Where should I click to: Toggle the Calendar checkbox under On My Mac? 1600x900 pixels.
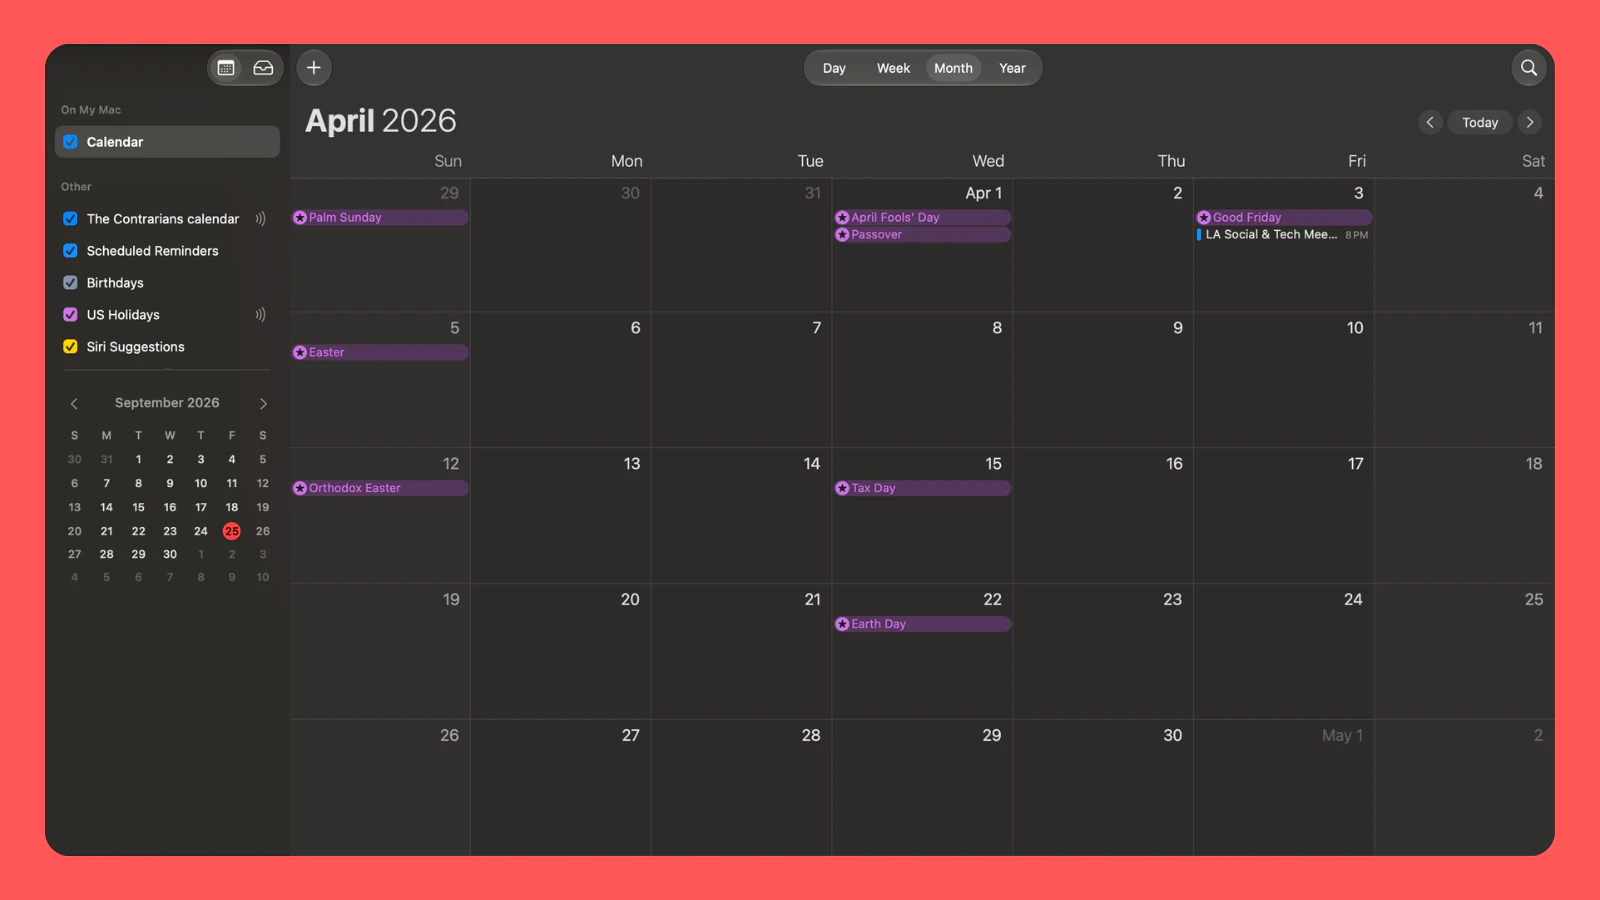pos(71,142)
